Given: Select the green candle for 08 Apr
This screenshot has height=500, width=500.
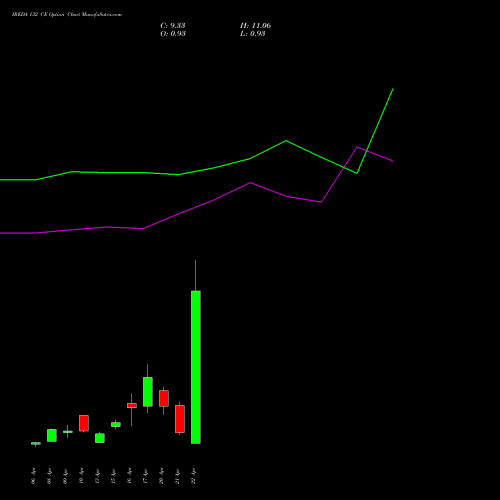Looking at the screenshot, I should [52, 435].
